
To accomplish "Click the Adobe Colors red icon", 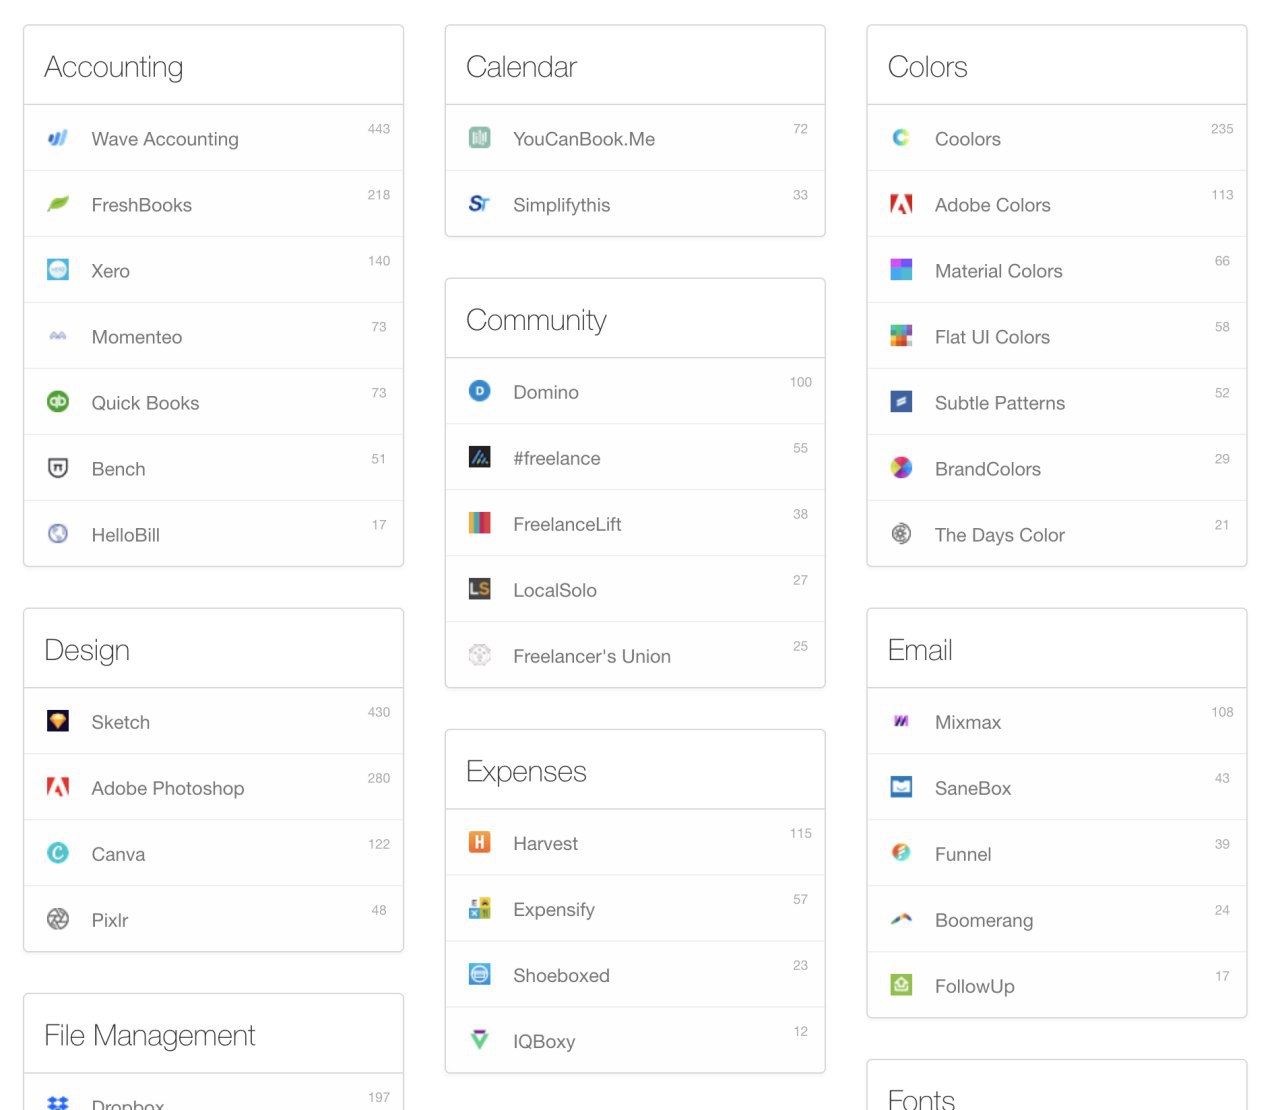I will [901, 204].
